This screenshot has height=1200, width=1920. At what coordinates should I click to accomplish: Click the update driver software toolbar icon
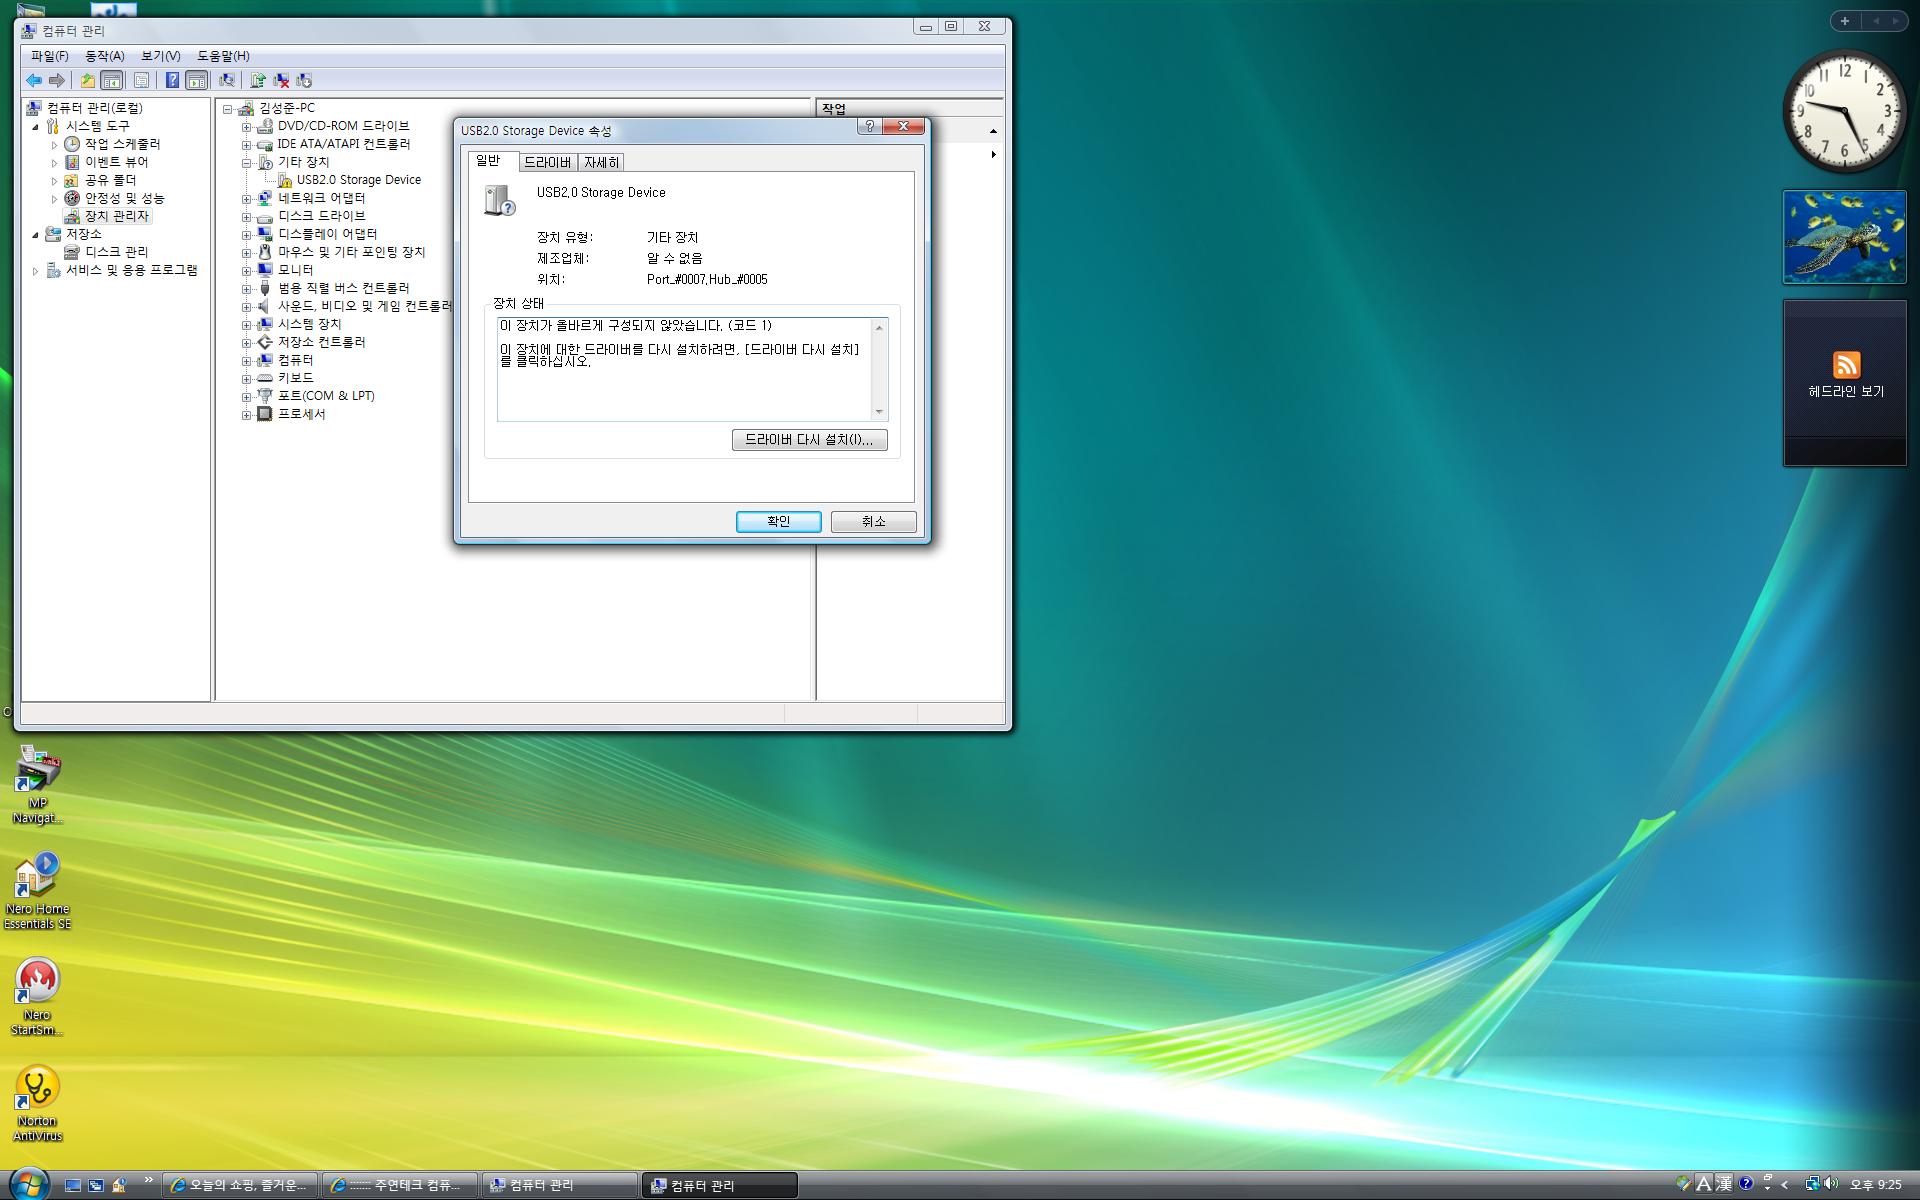pos(258,81)
